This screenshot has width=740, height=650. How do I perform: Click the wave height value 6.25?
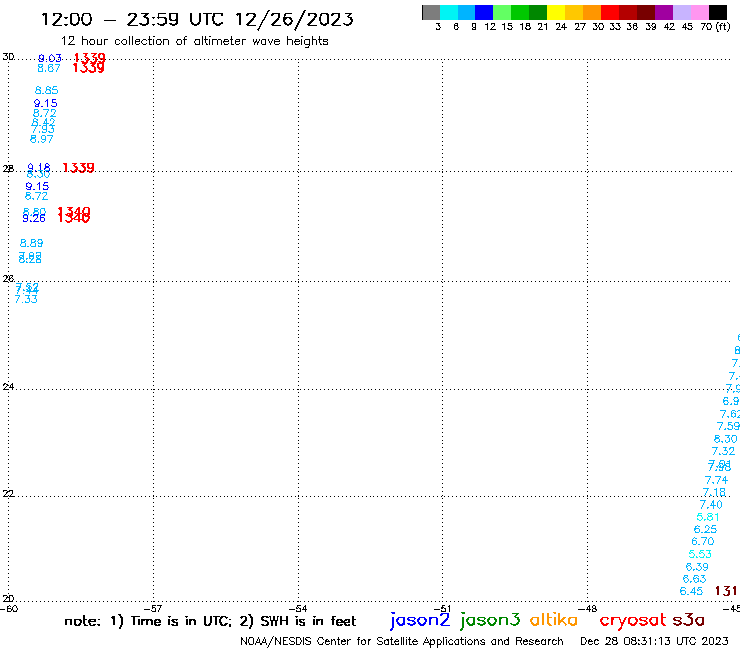click(705, 530)
